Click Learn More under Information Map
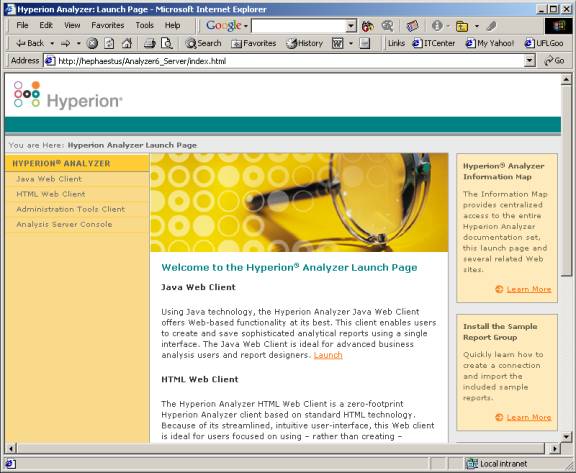Image resolution: width=576 pixels, height=473 pixels. point(529,289)
